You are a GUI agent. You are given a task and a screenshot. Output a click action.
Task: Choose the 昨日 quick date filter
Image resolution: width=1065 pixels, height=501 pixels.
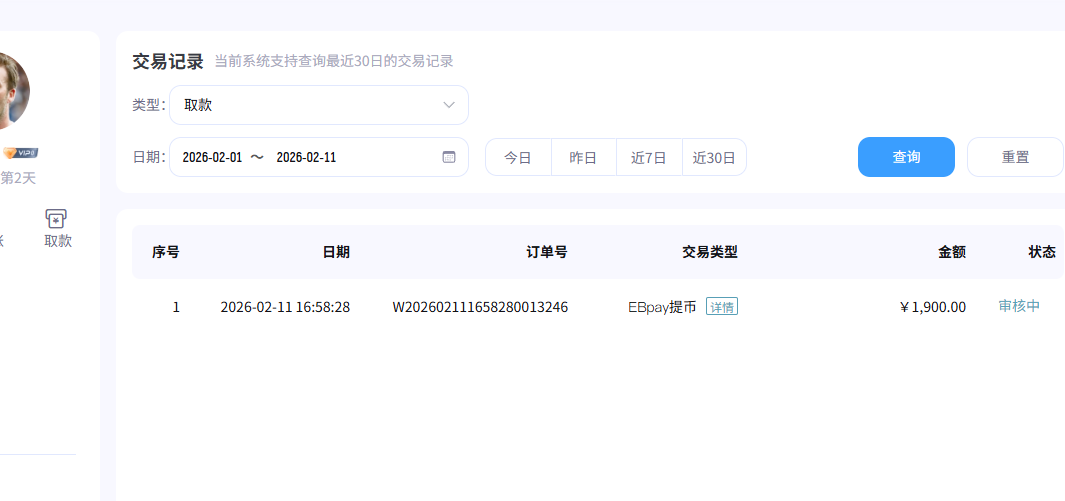[583, 157]
